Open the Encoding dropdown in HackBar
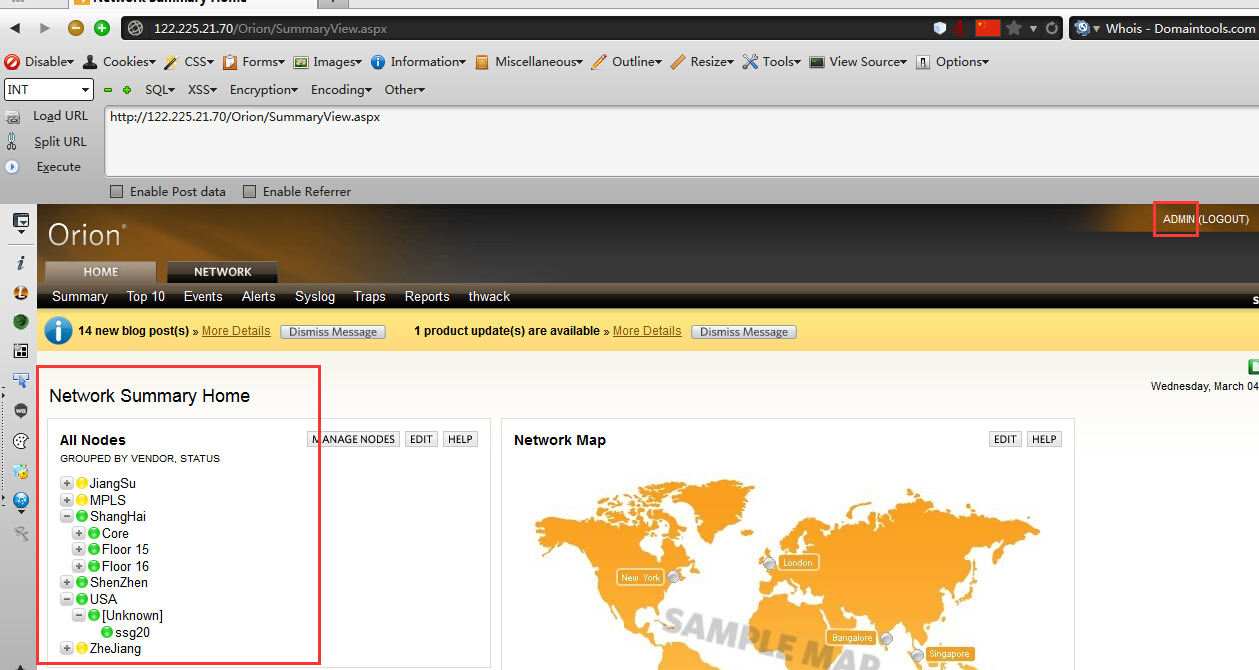1259x670 pixels. coord(342,90)
